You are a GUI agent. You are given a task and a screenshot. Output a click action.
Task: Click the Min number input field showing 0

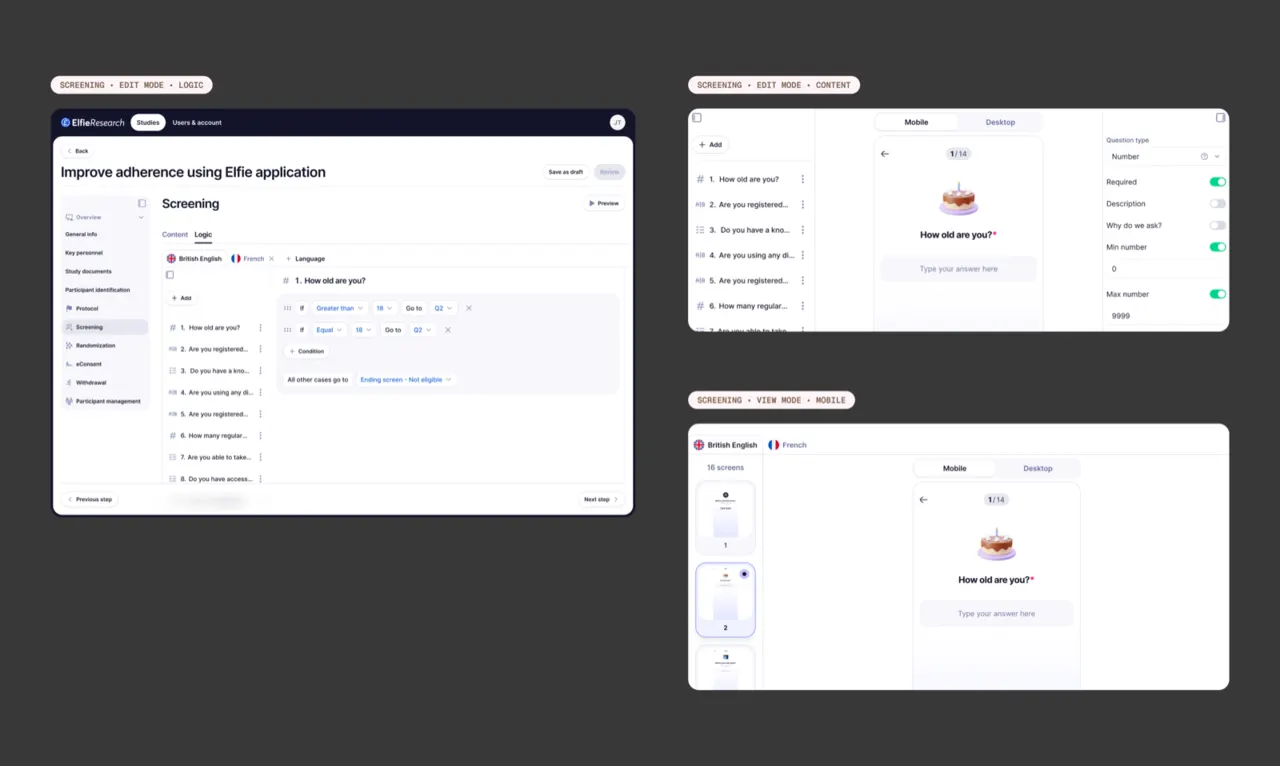(1165, 269)
